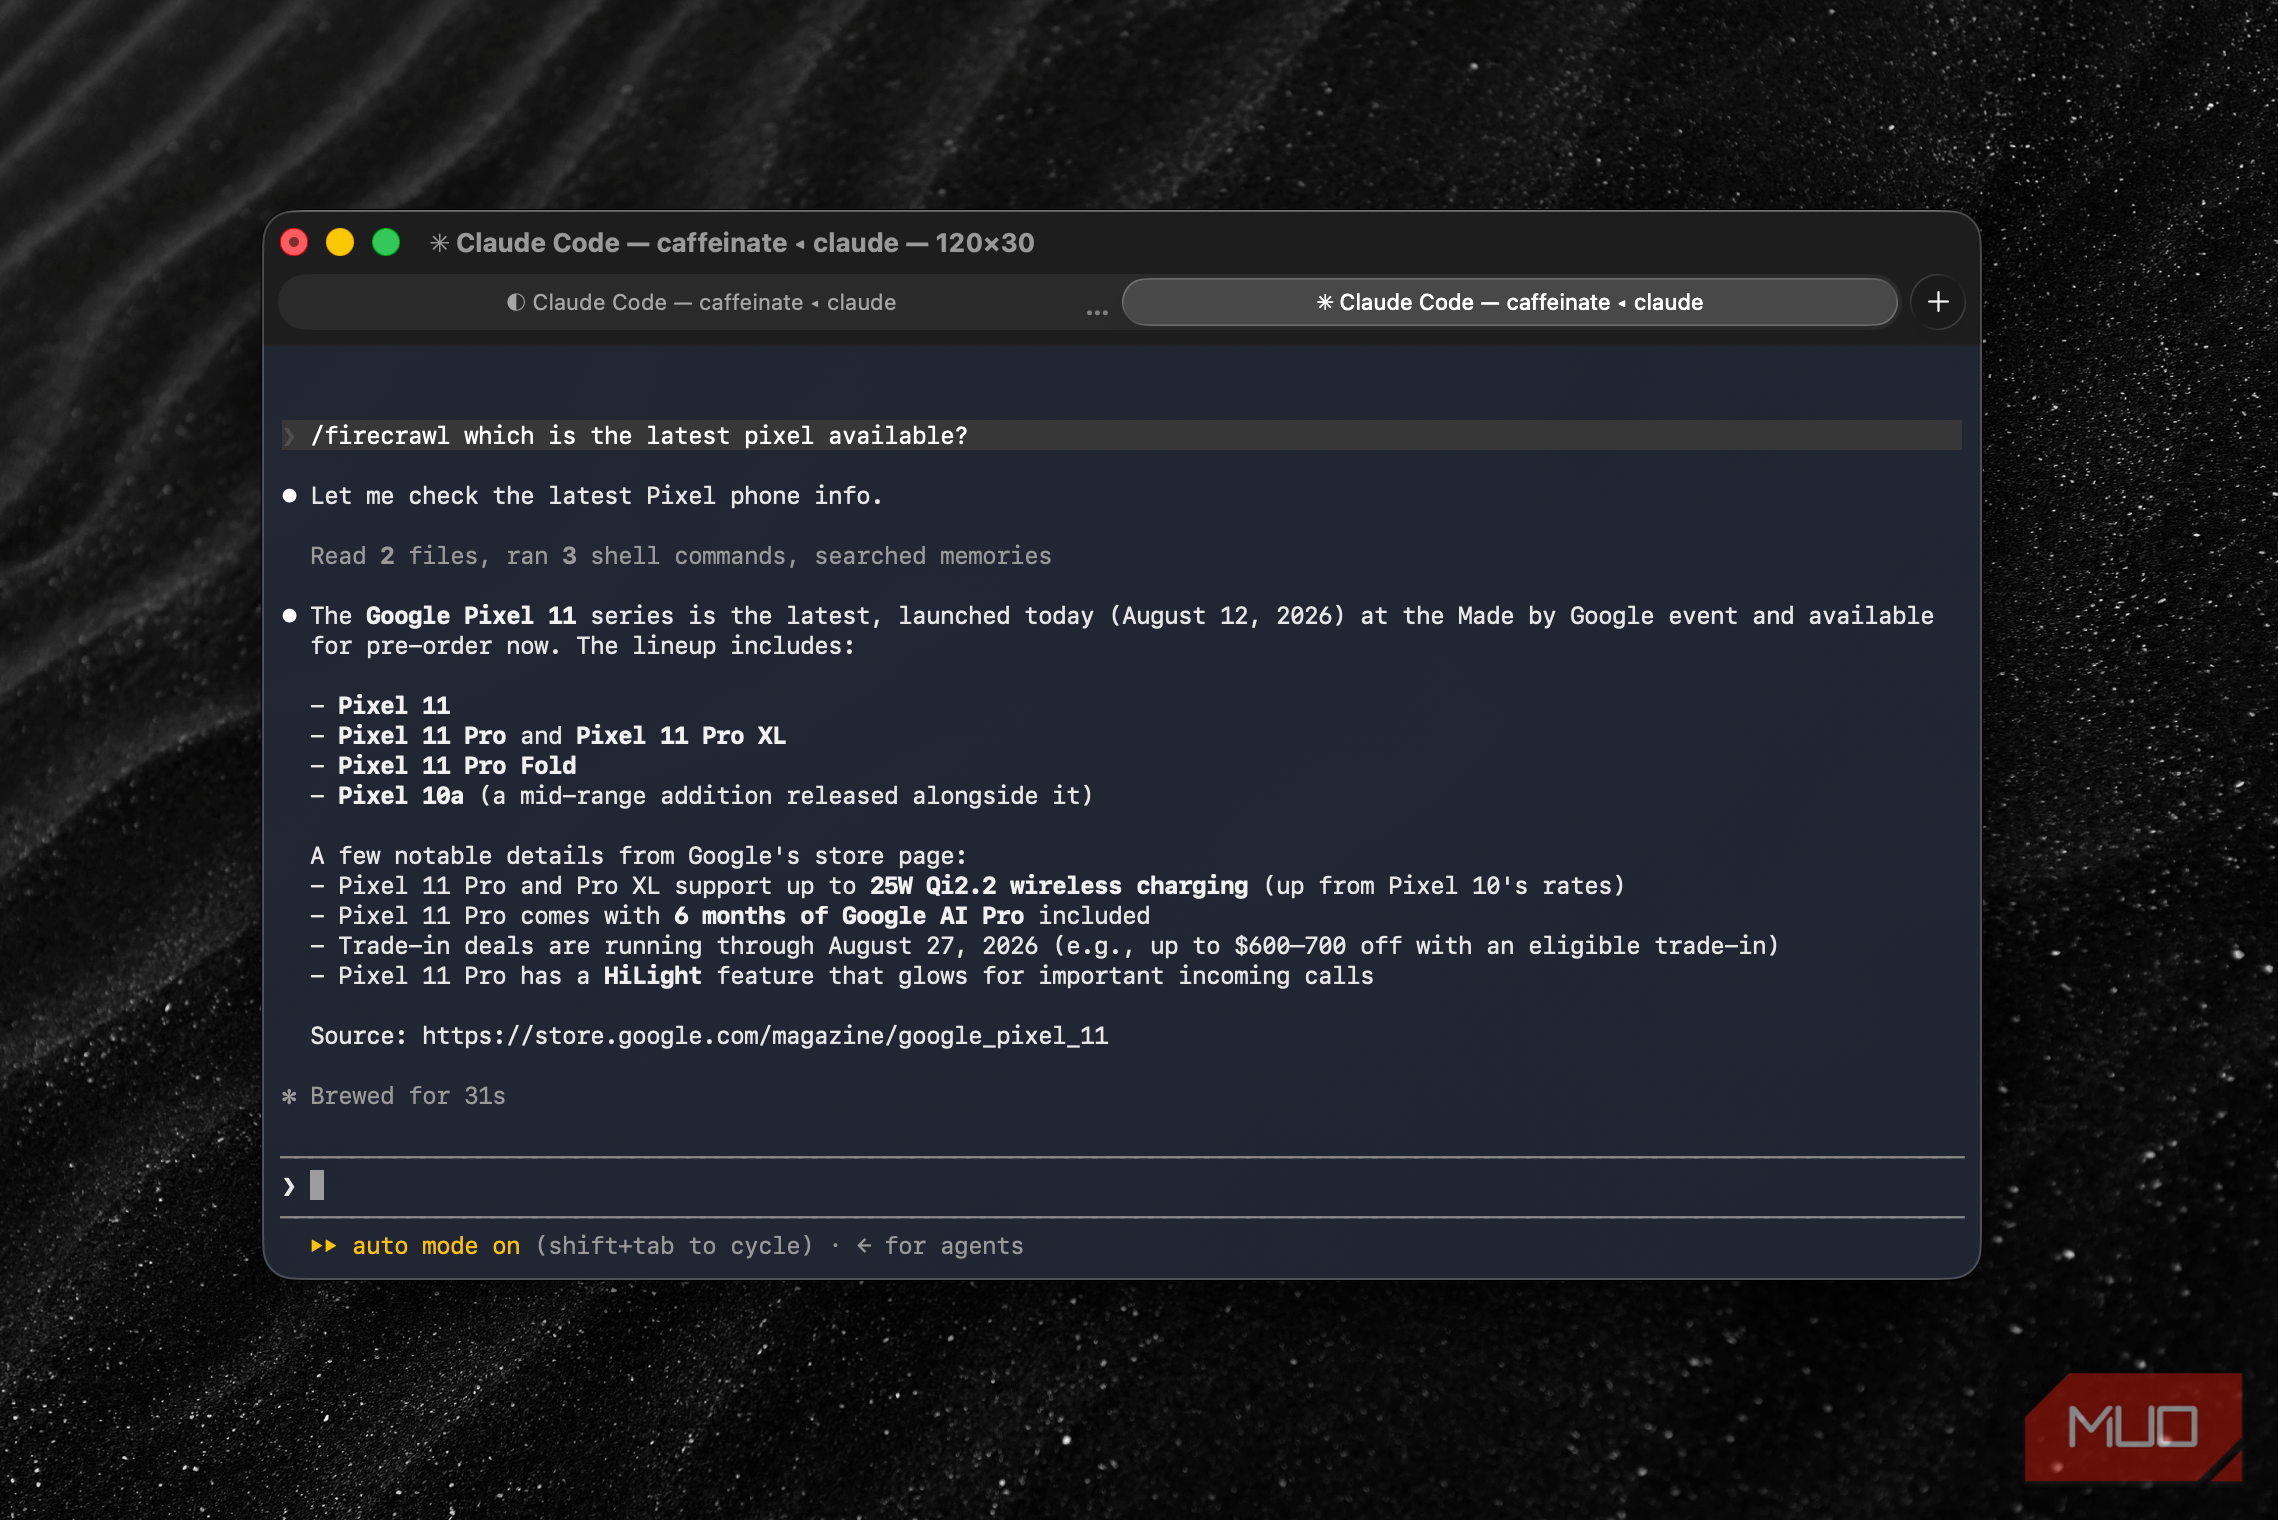Click '← for agents' hint

pos(939,1246)
